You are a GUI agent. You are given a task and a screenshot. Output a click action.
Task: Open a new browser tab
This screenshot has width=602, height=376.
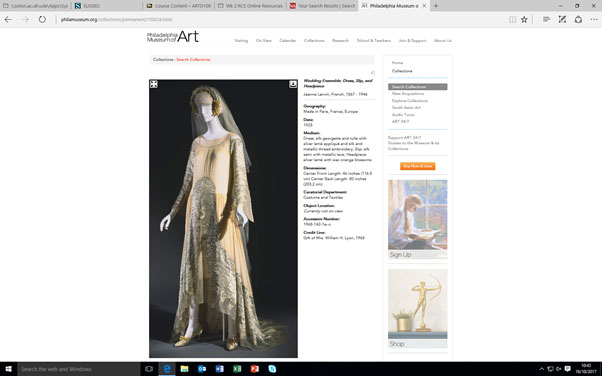click(x=436, y=6)
